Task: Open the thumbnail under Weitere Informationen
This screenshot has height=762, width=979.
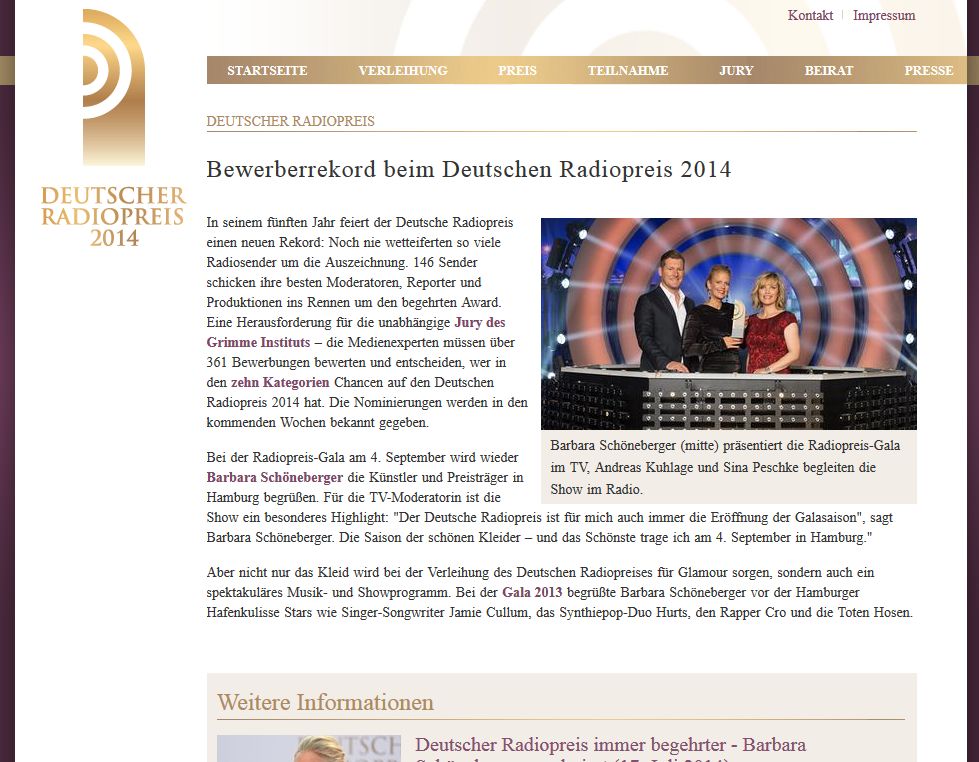Action: click(x=308, y=749)
